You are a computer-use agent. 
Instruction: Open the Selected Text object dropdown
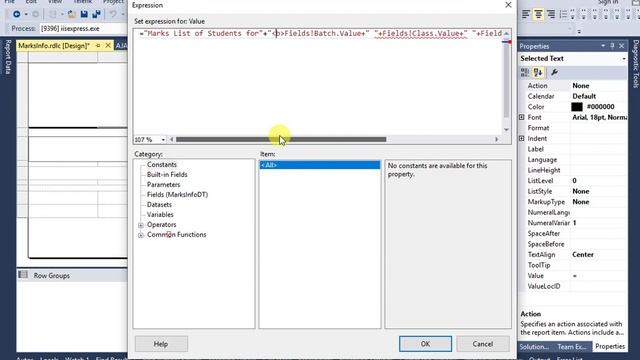pyautogui.click(x=624, y=59)
